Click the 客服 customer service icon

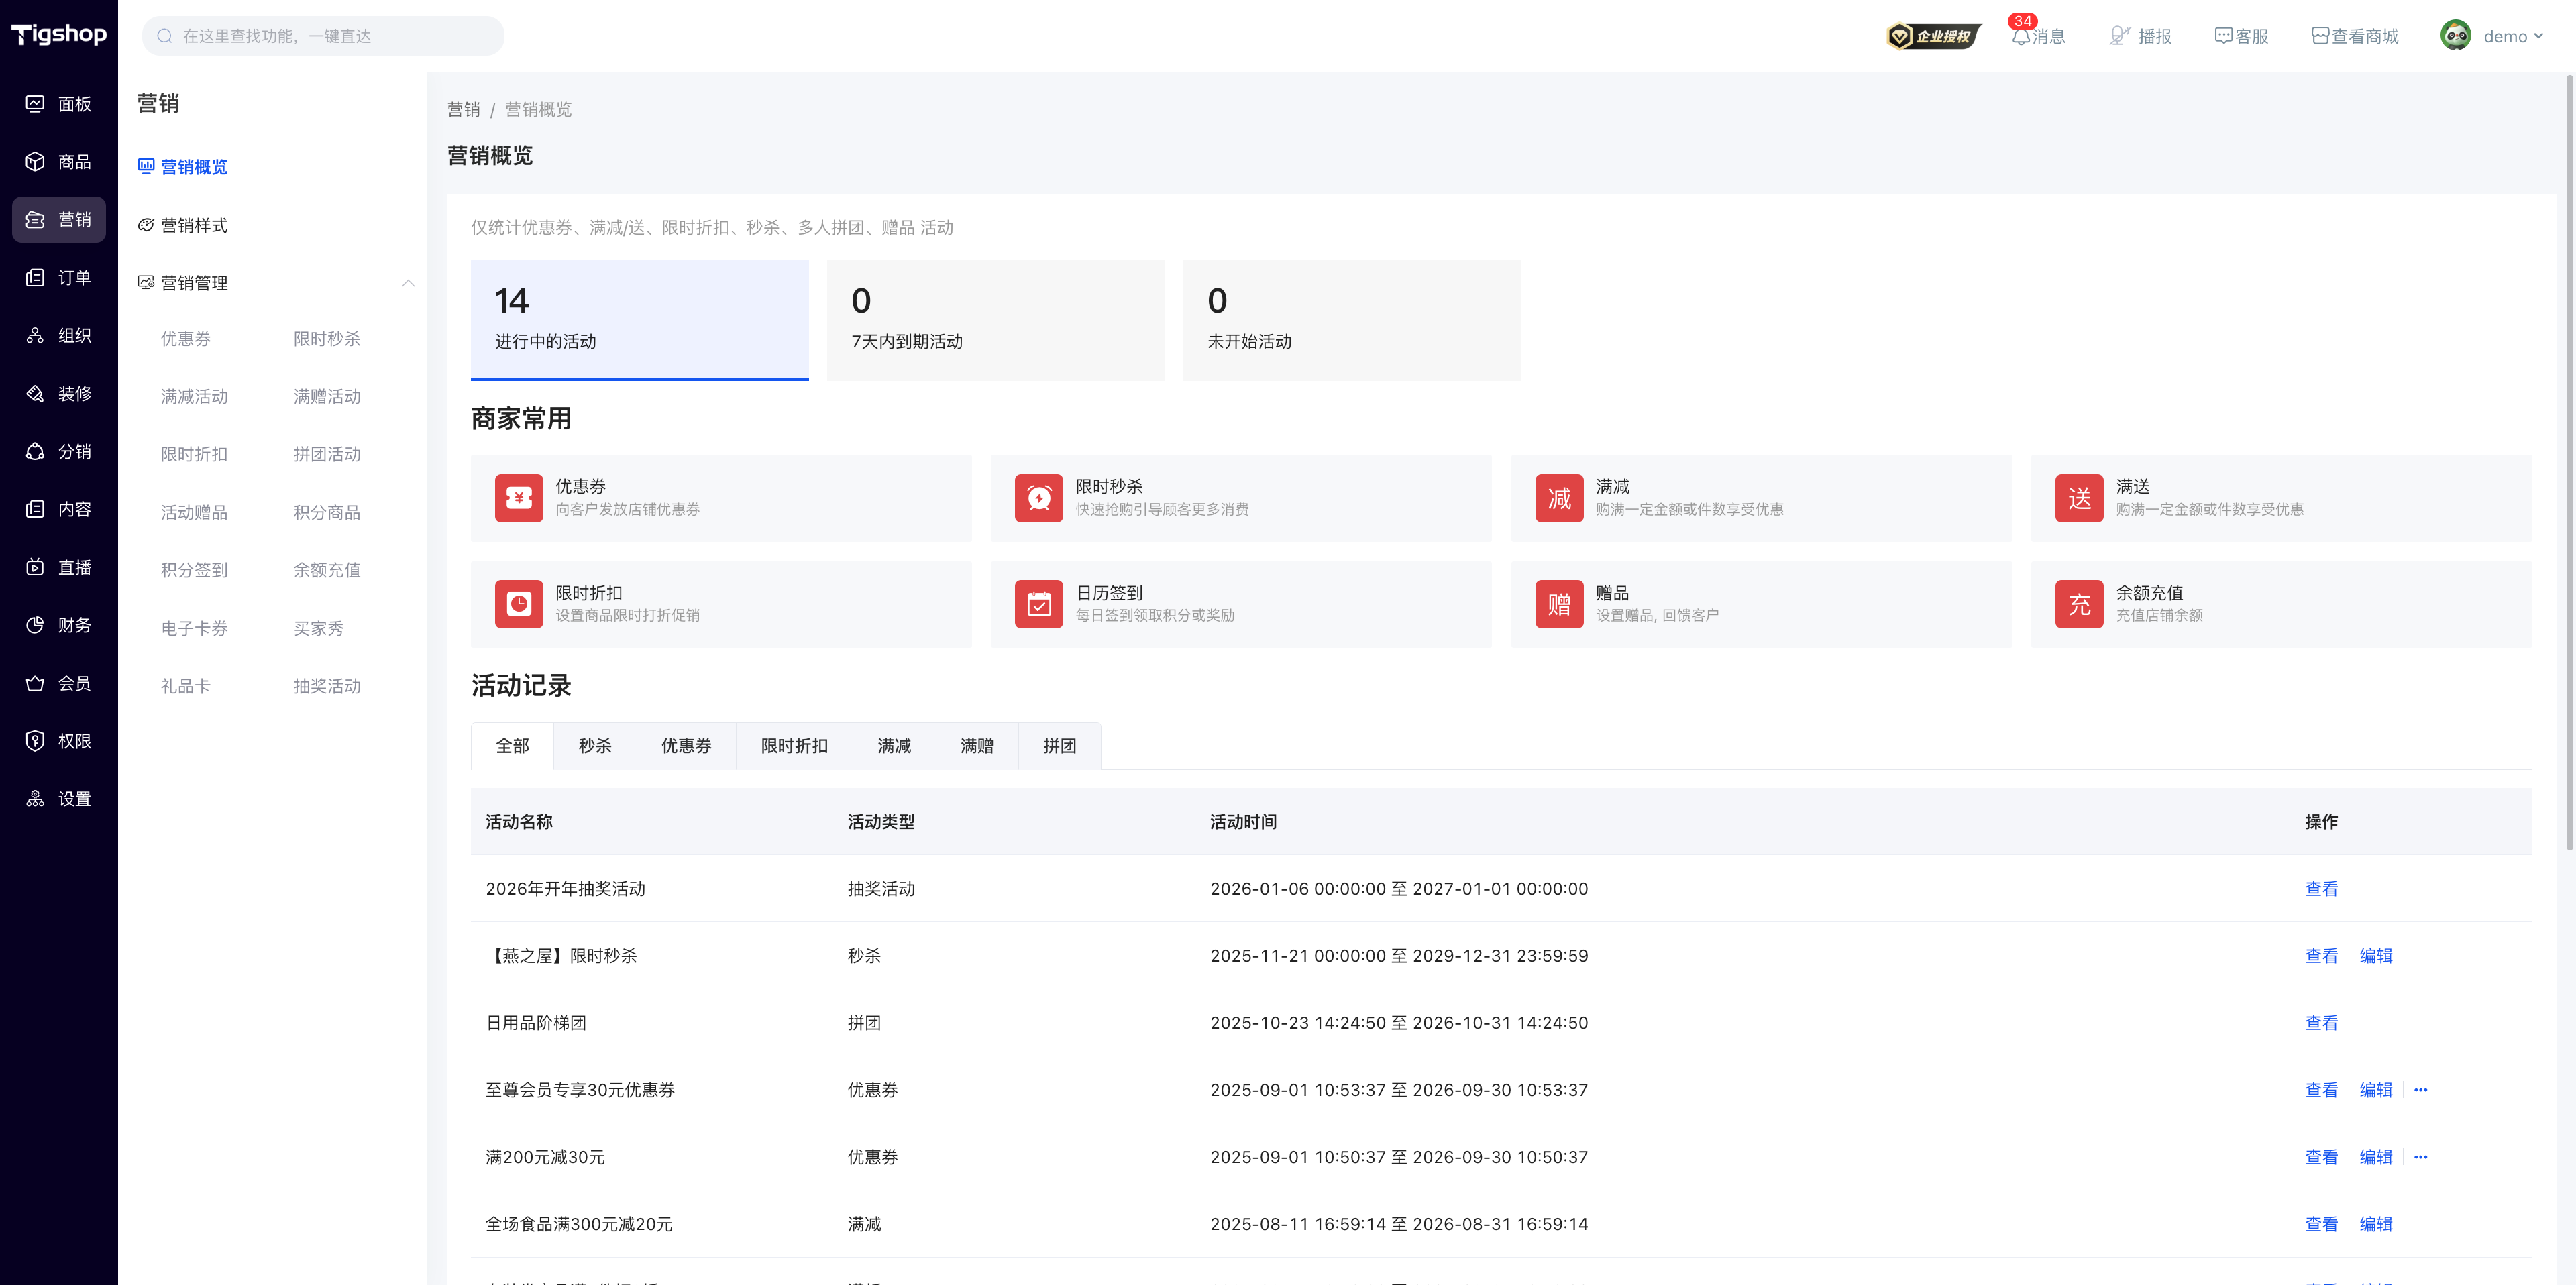tap(2223, 36)
